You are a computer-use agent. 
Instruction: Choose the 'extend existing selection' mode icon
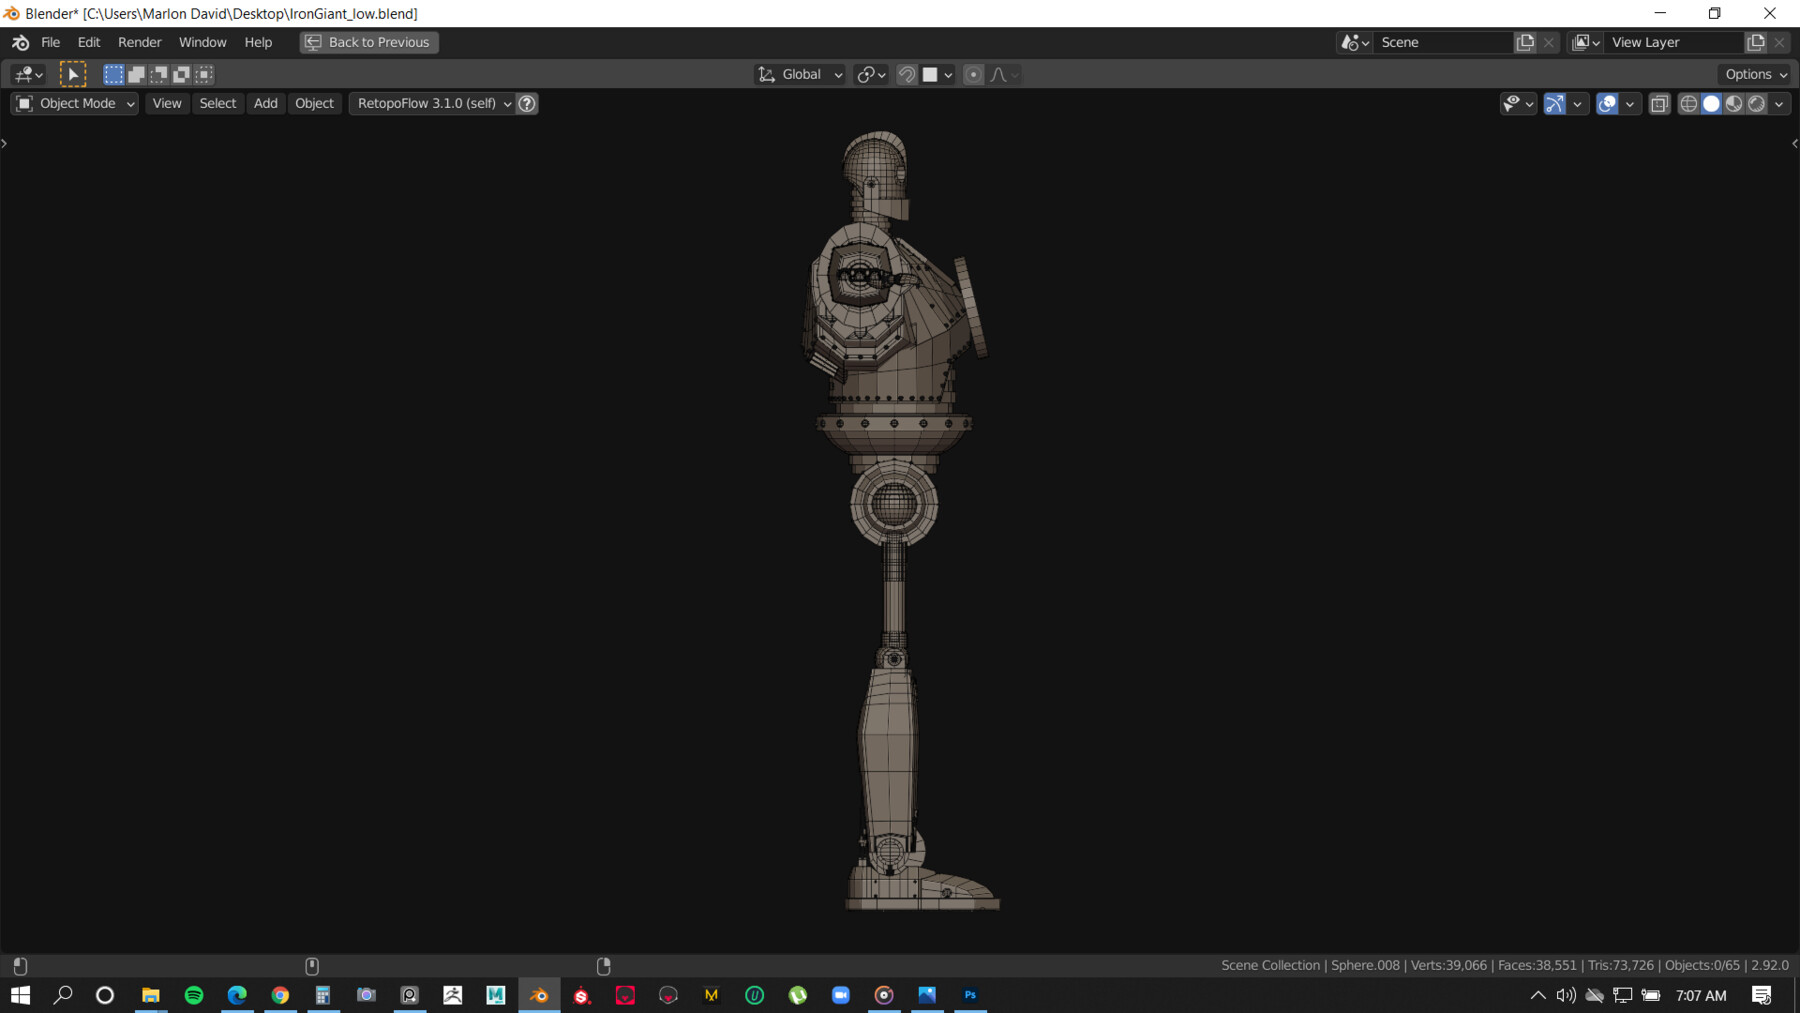click(x=136, y=74)
